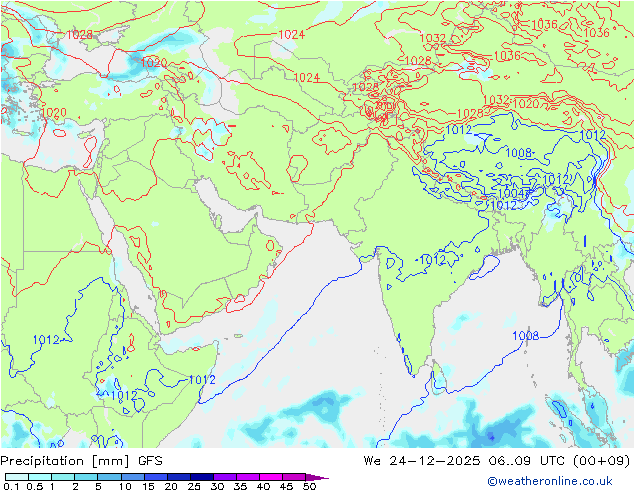Click the legend scale value '0.1'
634x490 pixels.
pos(11,486)
